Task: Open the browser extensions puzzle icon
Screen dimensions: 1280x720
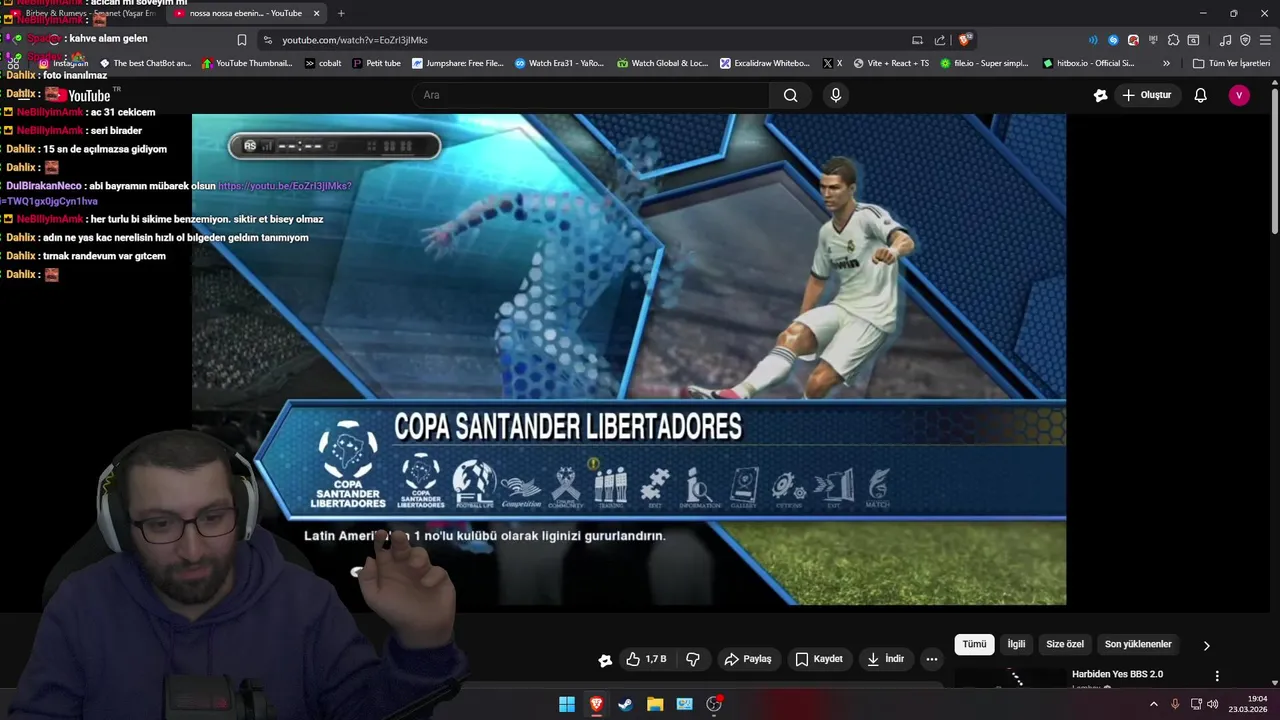Action: 1173,40
